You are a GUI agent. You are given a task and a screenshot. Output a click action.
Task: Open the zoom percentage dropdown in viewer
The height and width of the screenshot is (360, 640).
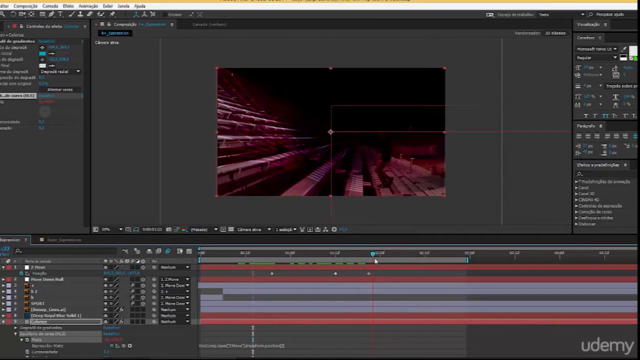point(111,229)
